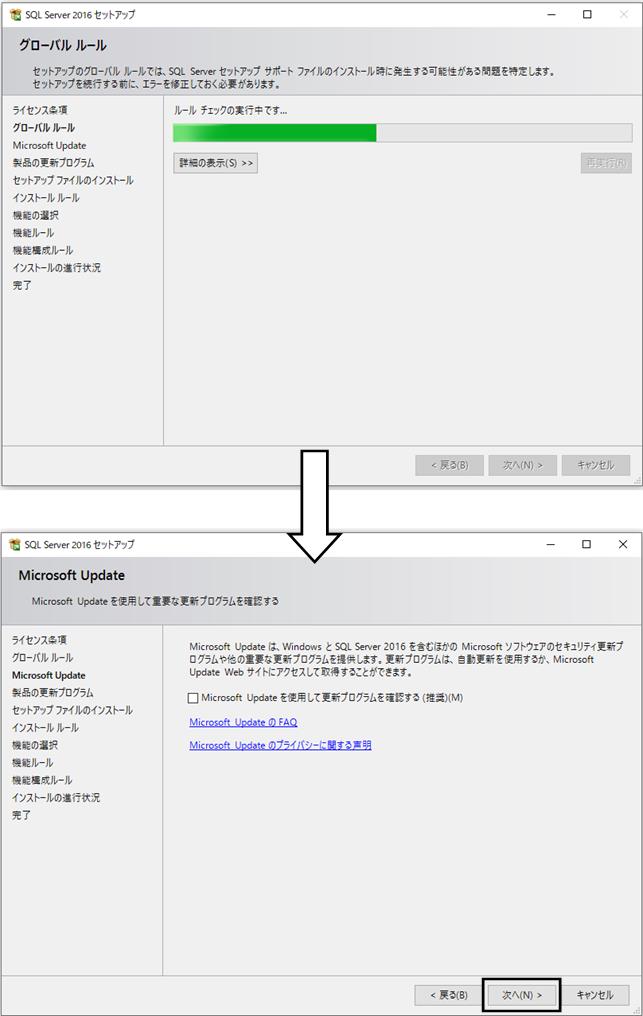Image resolution: width=643 pixels, height=1016 pixels.
Task: Enable Microsoft Update check checkbox (推奨)
Action: click(193, 698)
